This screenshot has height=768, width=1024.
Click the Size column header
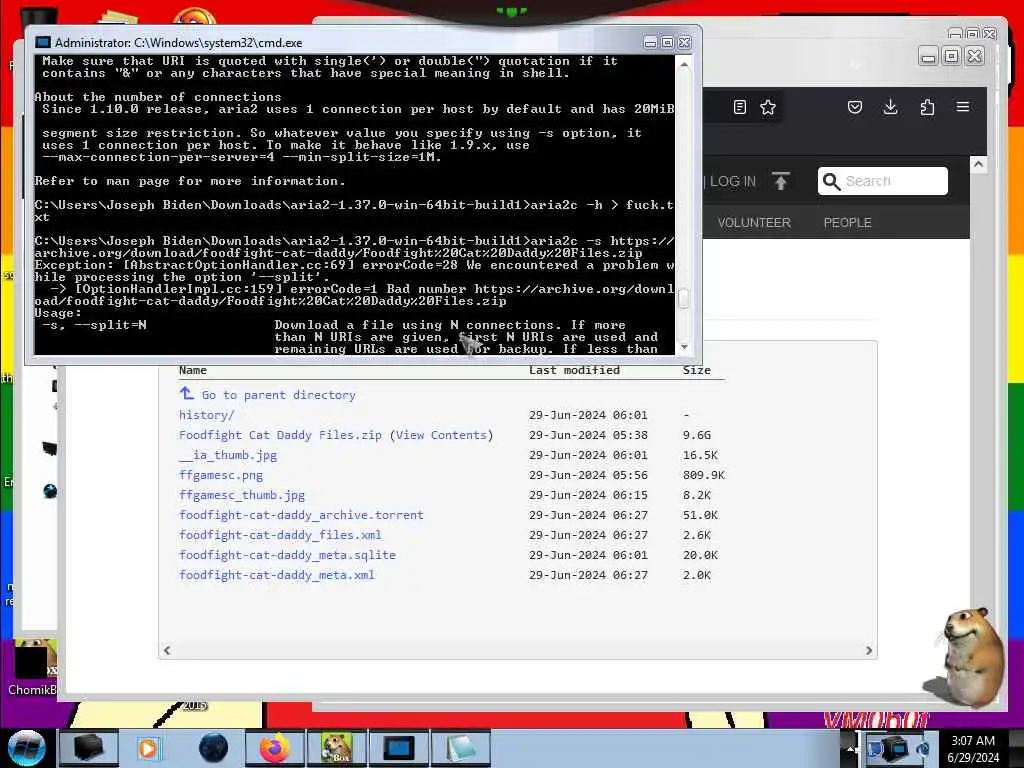[696, 370]
